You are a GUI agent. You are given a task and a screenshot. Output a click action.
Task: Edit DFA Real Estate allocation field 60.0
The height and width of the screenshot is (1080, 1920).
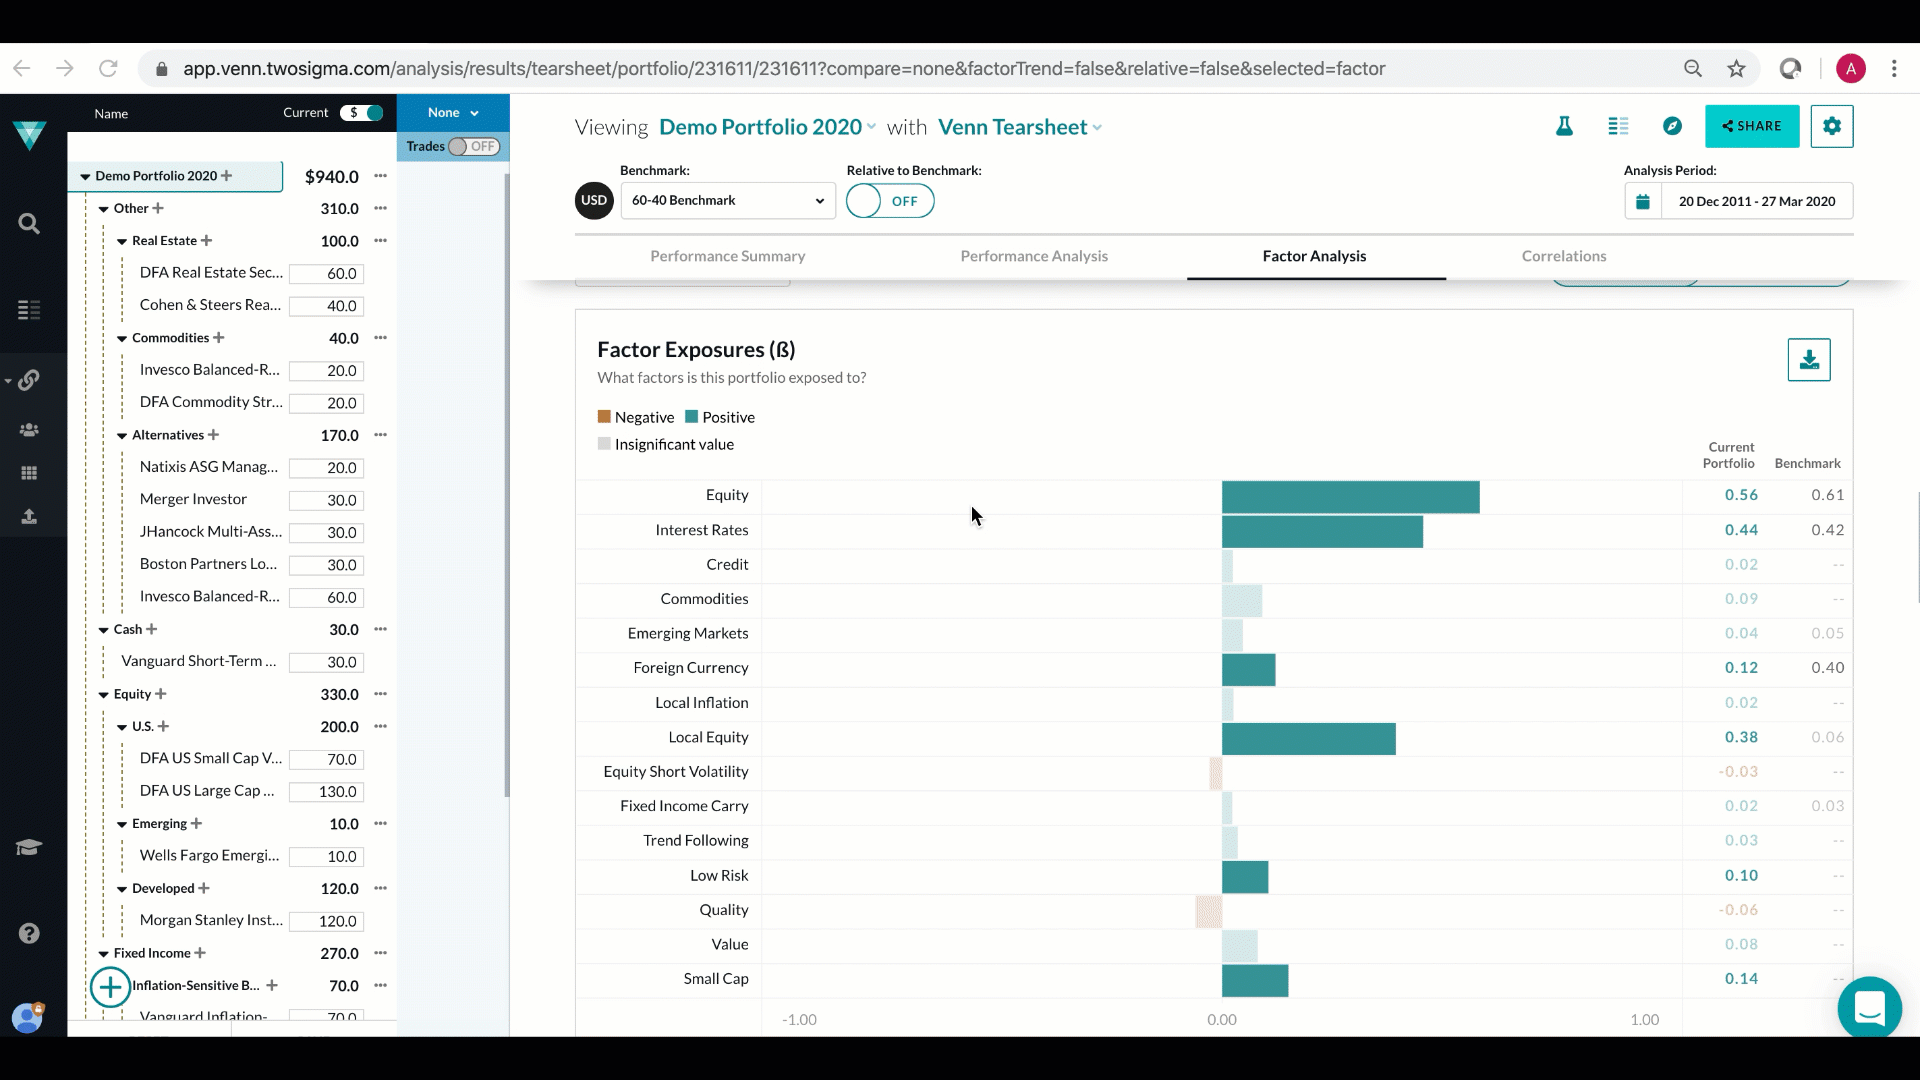pyautogui.click(x=327, y=273)
